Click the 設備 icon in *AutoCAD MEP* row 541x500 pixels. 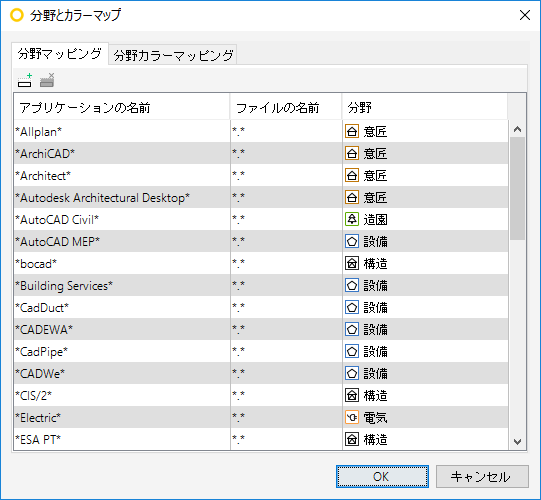[352, 242]
